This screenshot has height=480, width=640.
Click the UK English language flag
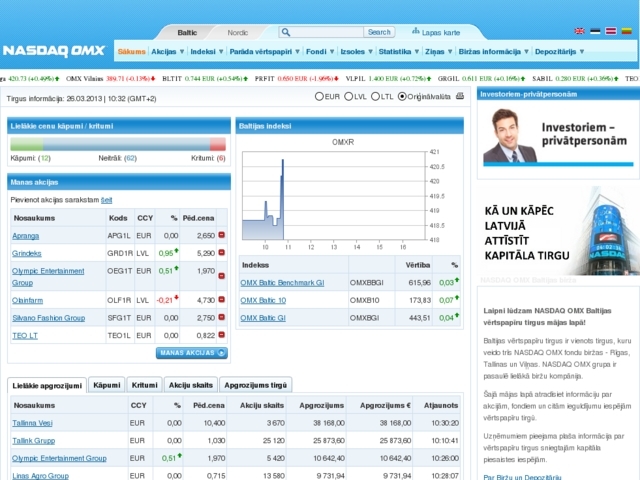coord(580,32)
